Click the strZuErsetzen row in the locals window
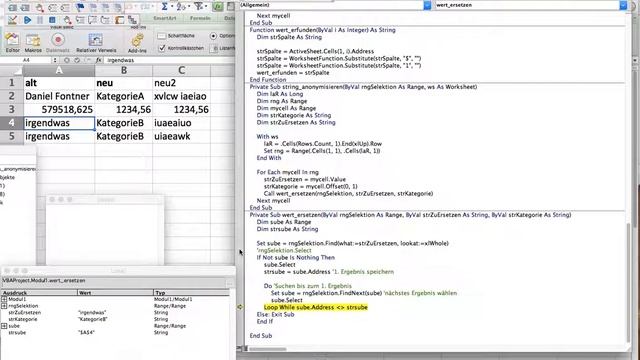This screenshot has width=640, height=360. click(115, 312)
